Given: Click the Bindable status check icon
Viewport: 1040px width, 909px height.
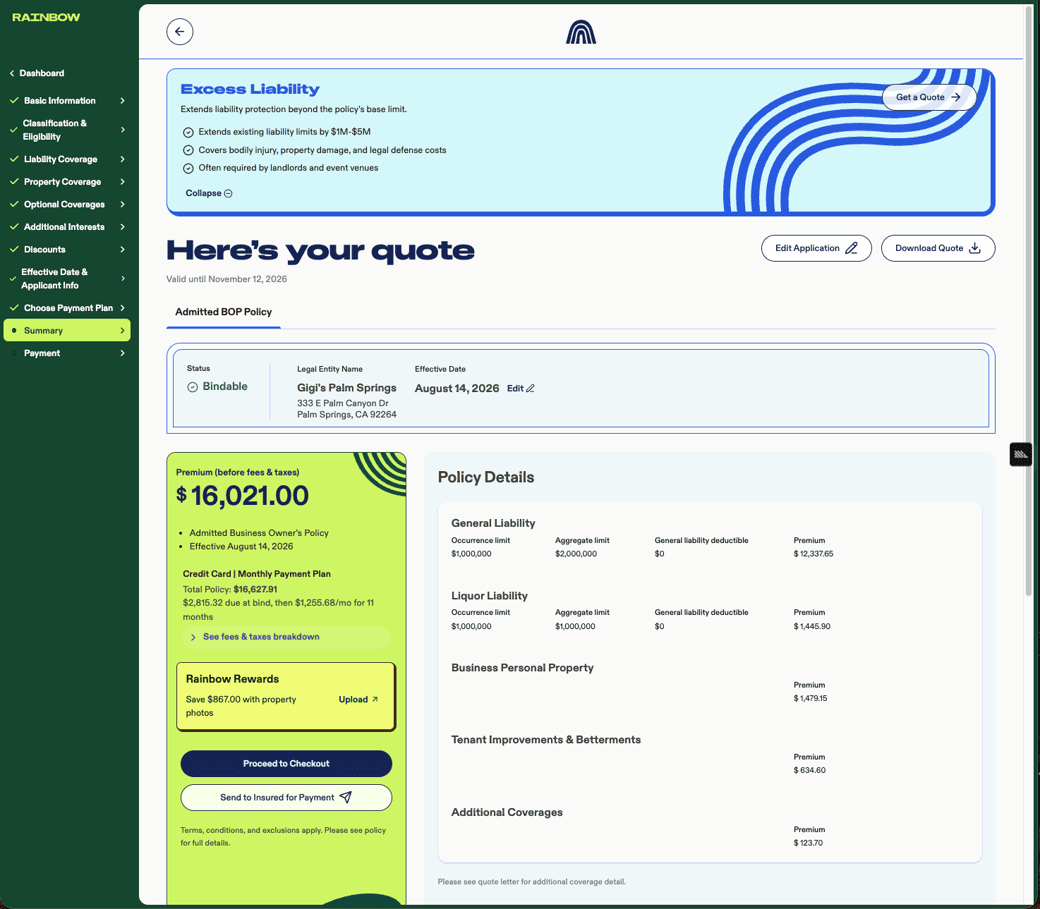Looking at the screenshot, I should click(192, 387).
